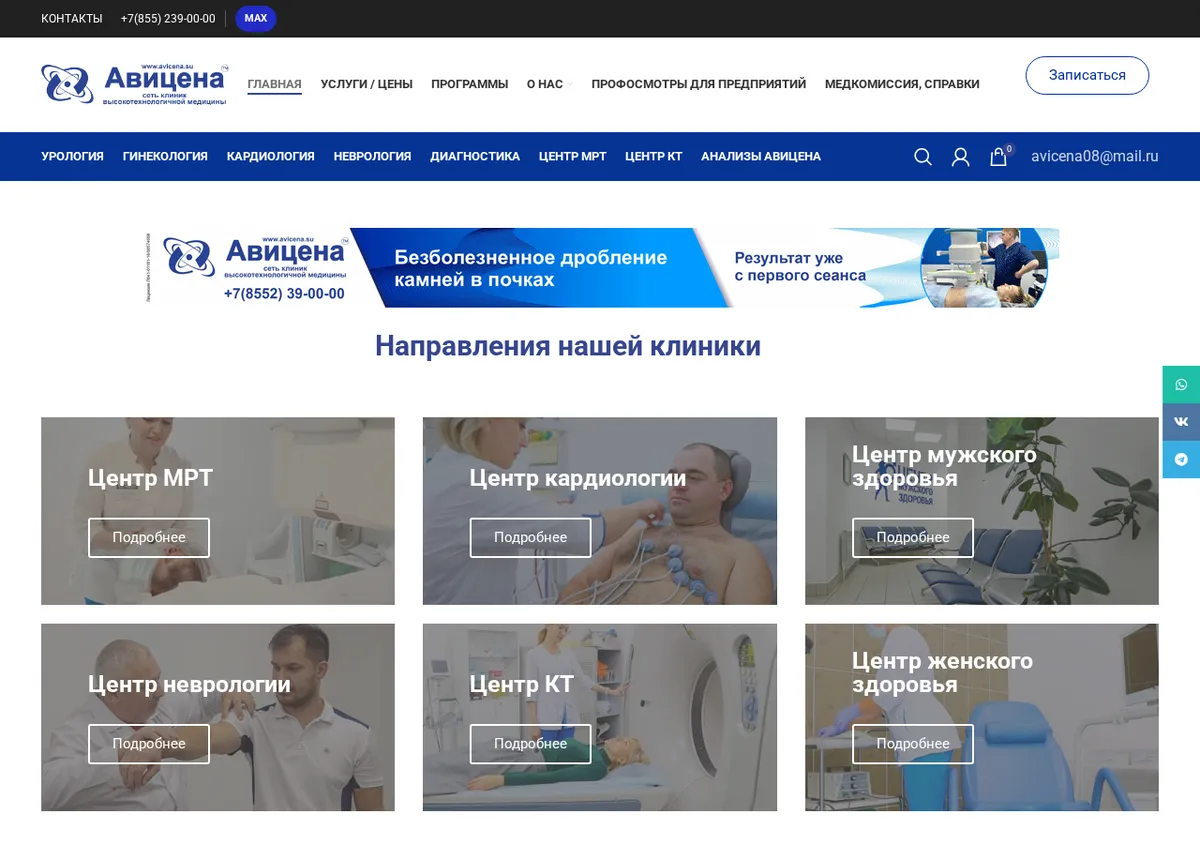The width and height of the screenshot is (1200, 844).
Task: Click the Telegram side button
Action: (x=1181, y=460)
